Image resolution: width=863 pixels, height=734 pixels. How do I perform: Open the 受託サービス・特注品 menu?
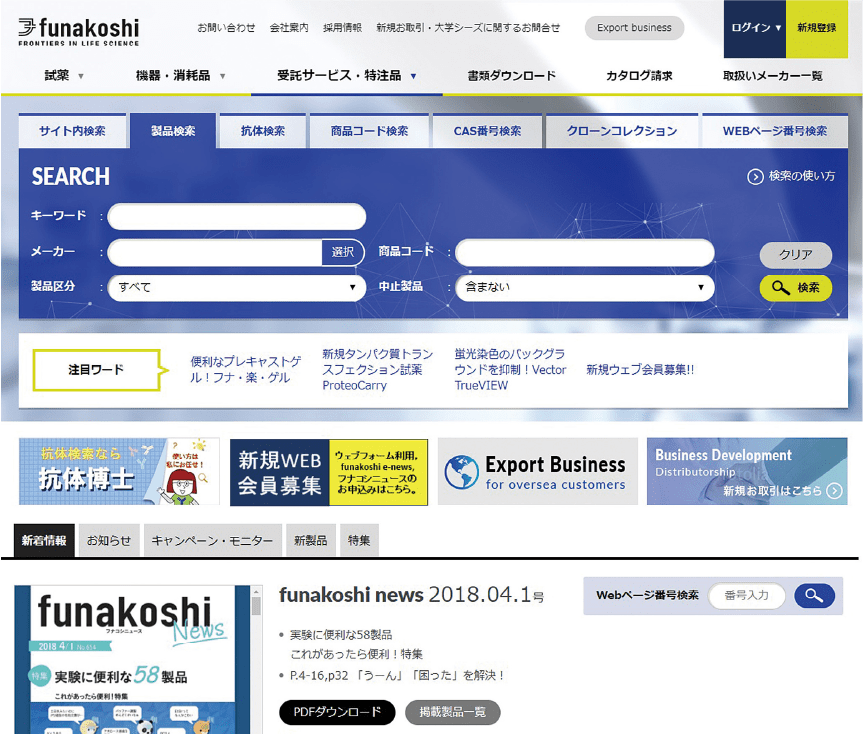pyautogui.click(x=346, y=76)
